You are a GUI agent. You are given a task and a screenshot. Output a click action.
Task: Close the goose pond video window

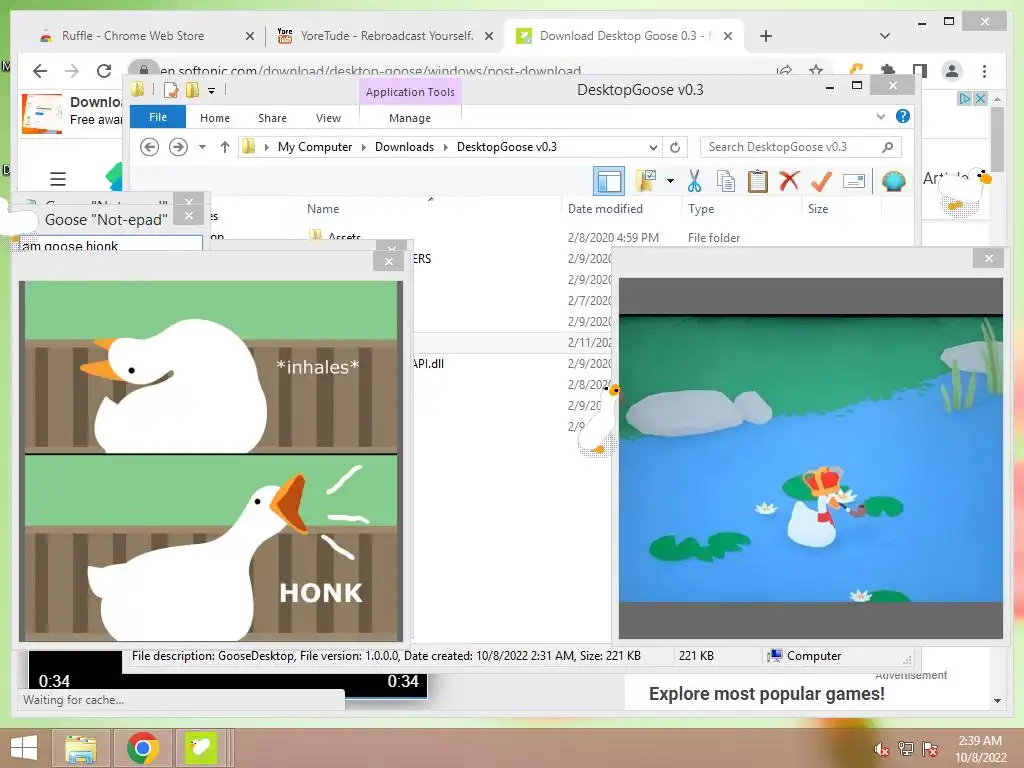(x=989, y=259)
